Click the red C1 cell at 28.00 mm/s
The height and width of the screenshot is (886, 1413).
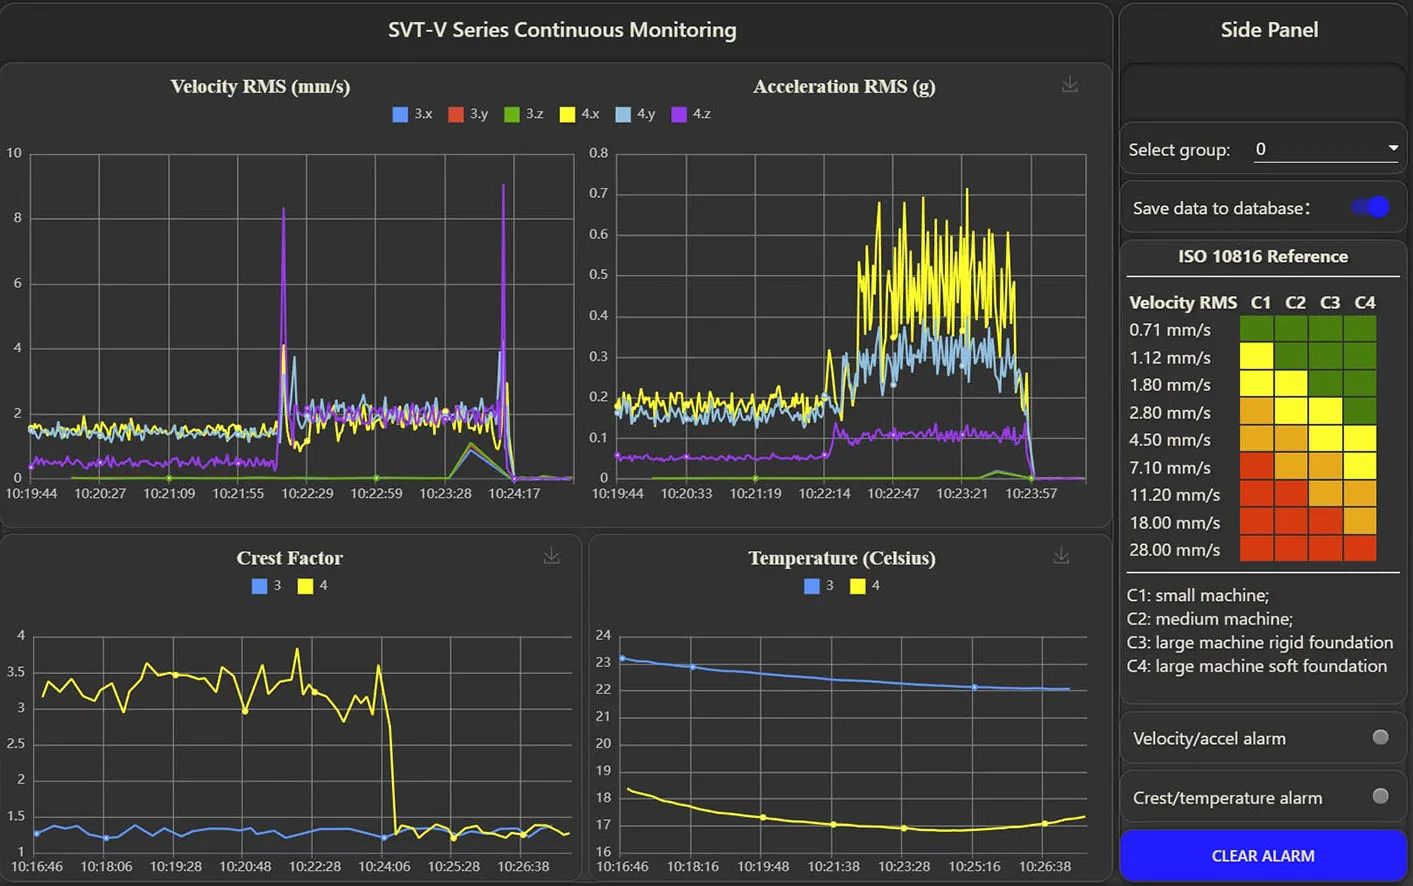point(1256,549)
